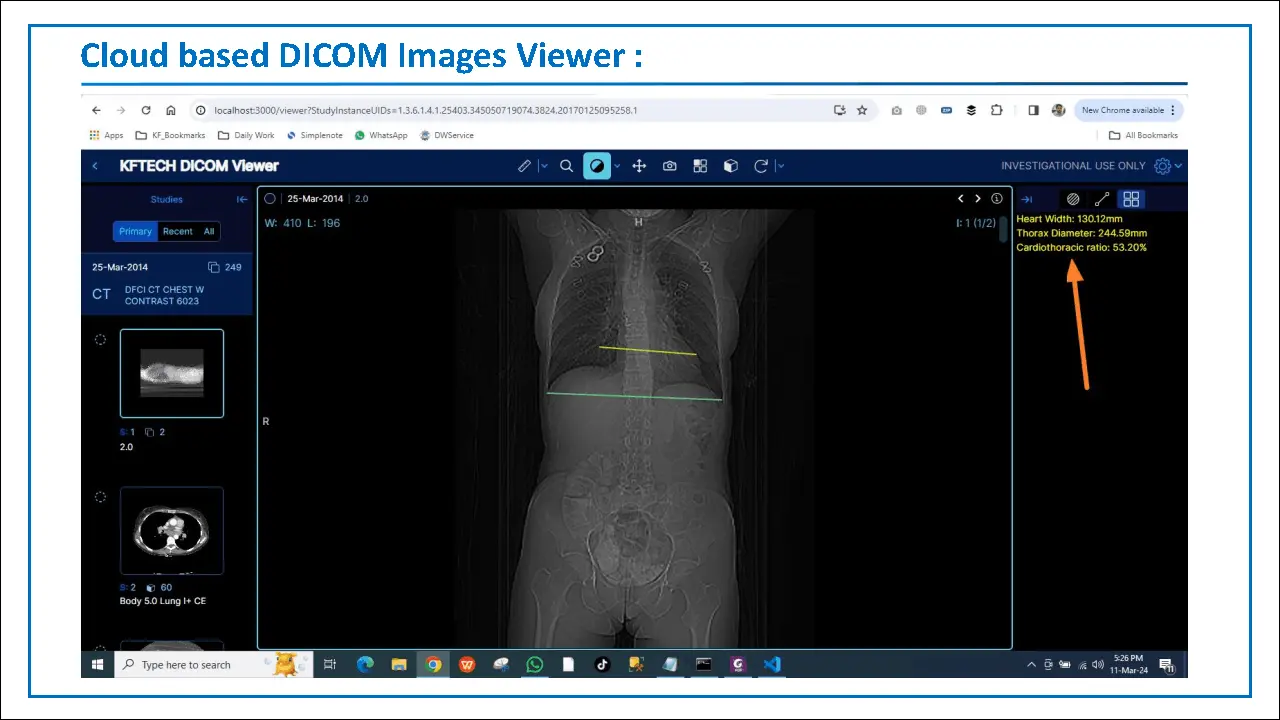Click the viewport vertical scrollbar
The image size is (1280, 720).
click(x=1004, y=229)
